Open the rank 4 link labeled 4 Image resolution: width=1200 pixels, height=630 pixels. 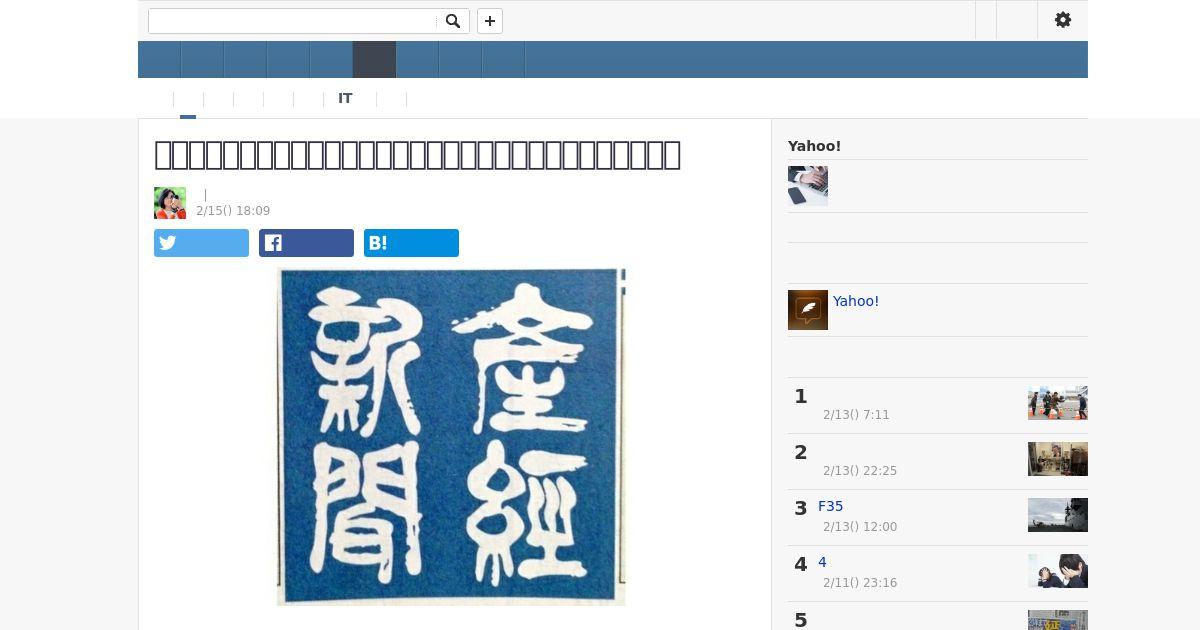(822, 562)
